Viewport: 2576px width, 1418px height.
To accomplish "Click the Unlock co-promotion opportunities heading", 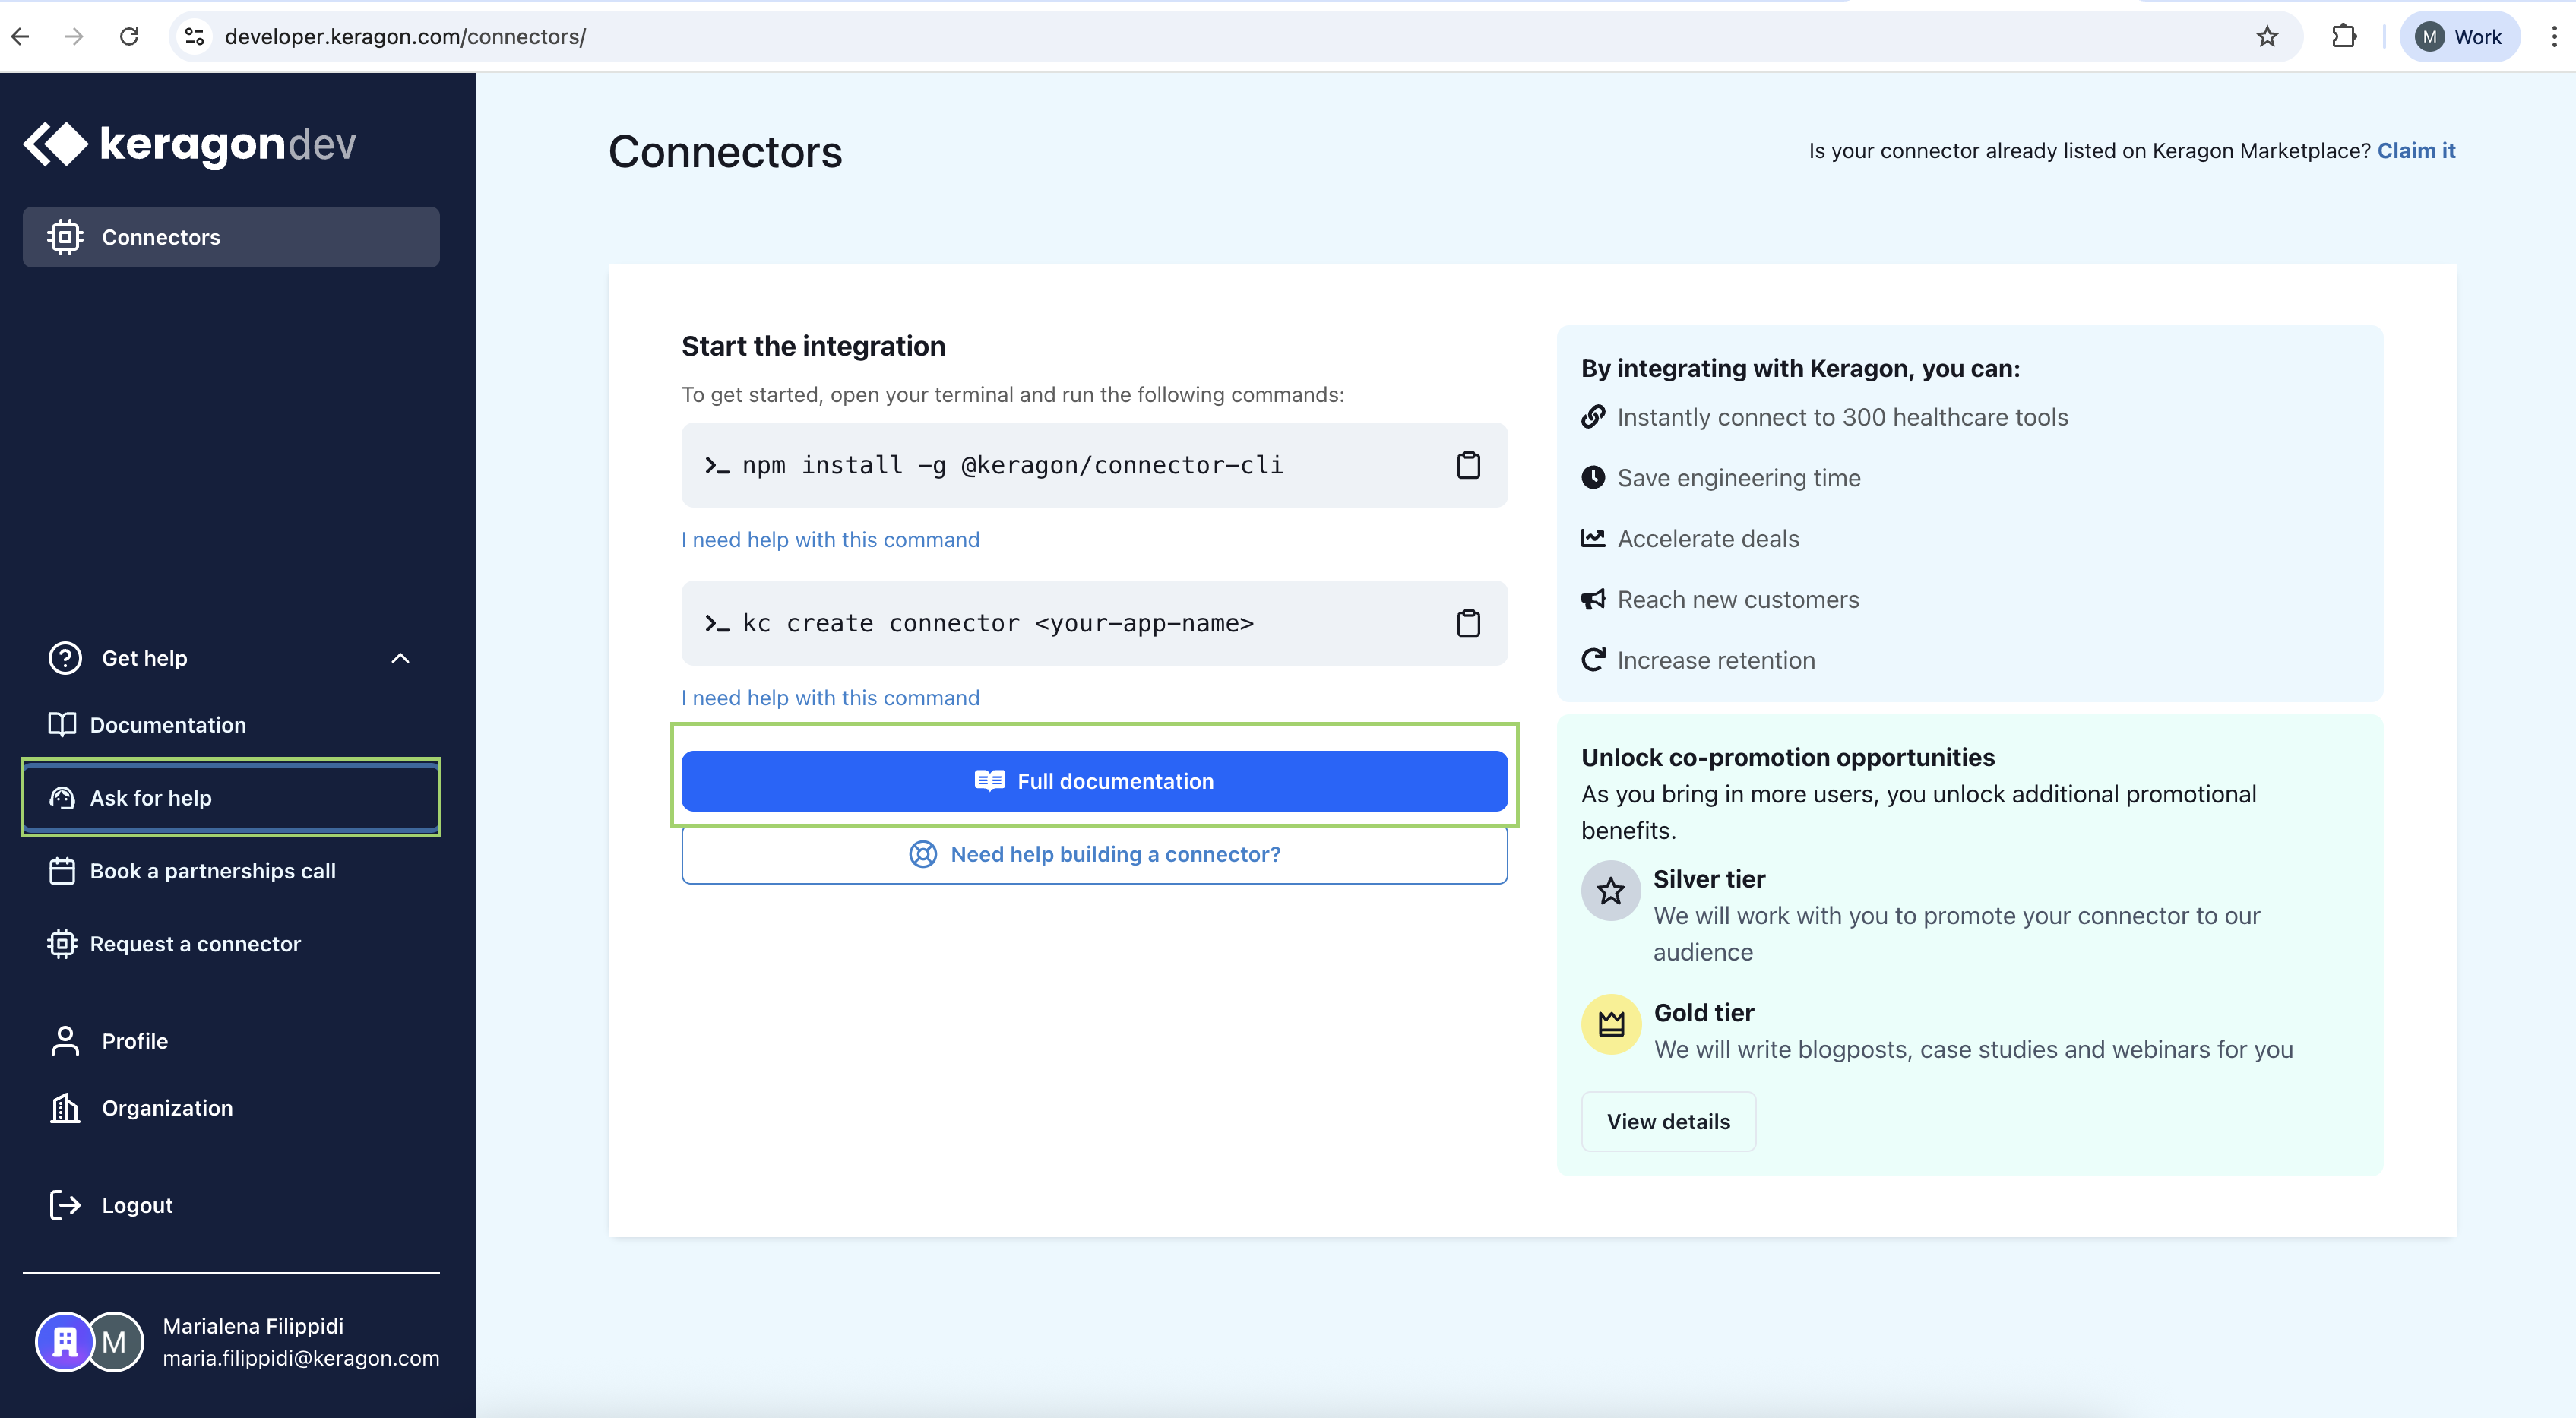I will click(x=1787, y=757).
